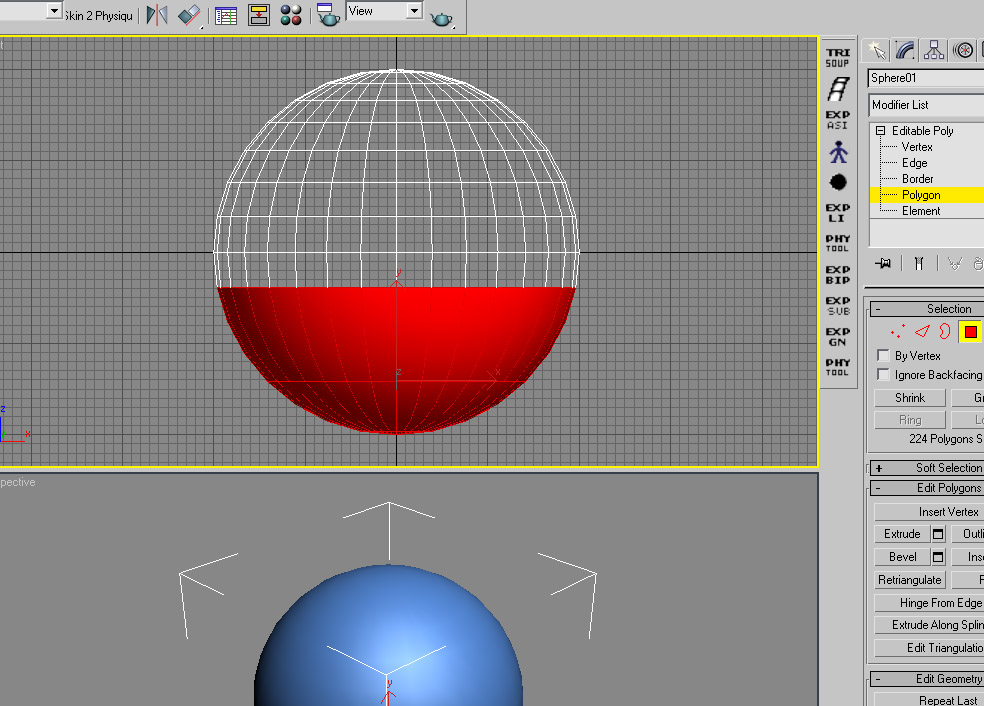The image size is (984, 706).
Task: Open the Schematic View icon
Action: (259, 15)
